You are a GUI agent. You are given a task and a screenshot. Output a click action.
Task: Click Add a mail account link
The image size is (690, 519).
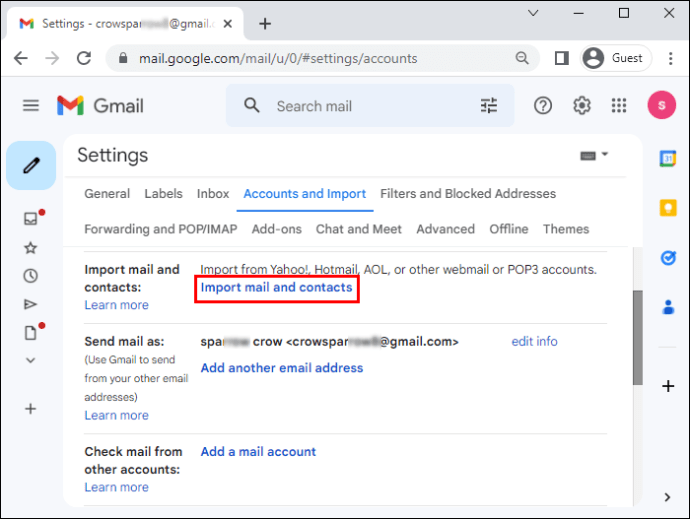pos(258,452)
